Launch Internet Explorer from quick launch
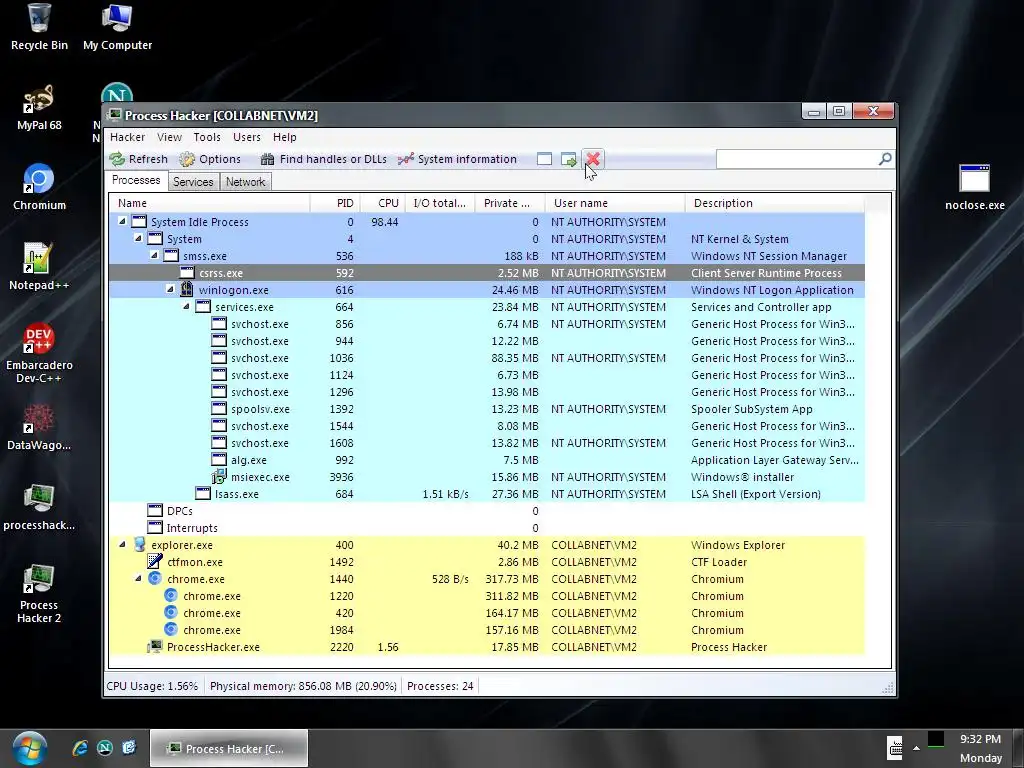This screenshot has height=768, width=1024. (x=80, y=748)
